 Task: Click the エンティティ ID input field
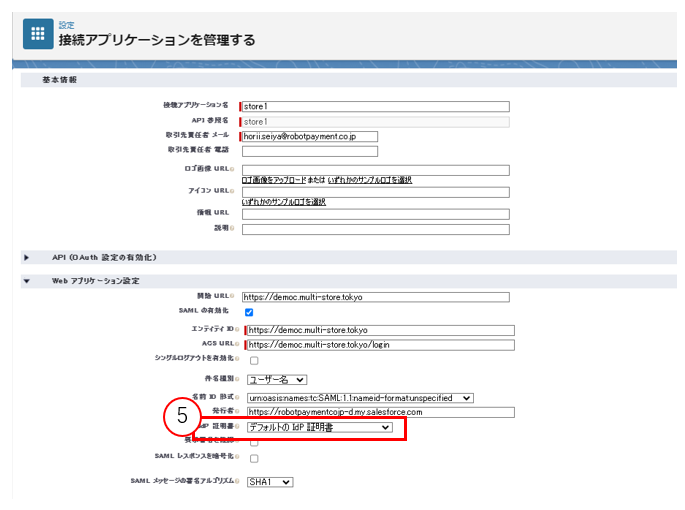click(380, 330)
